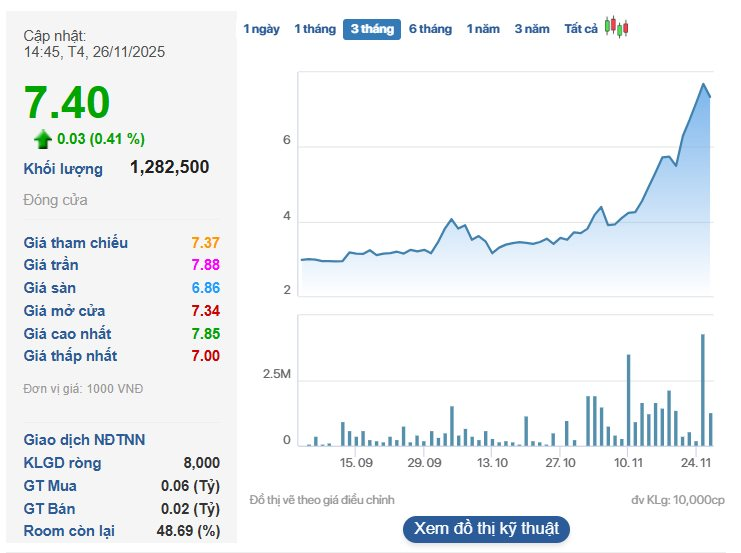The image size is (741, 553).
Task: Click the 15.09 date axis label
Action: click(356, 463)
